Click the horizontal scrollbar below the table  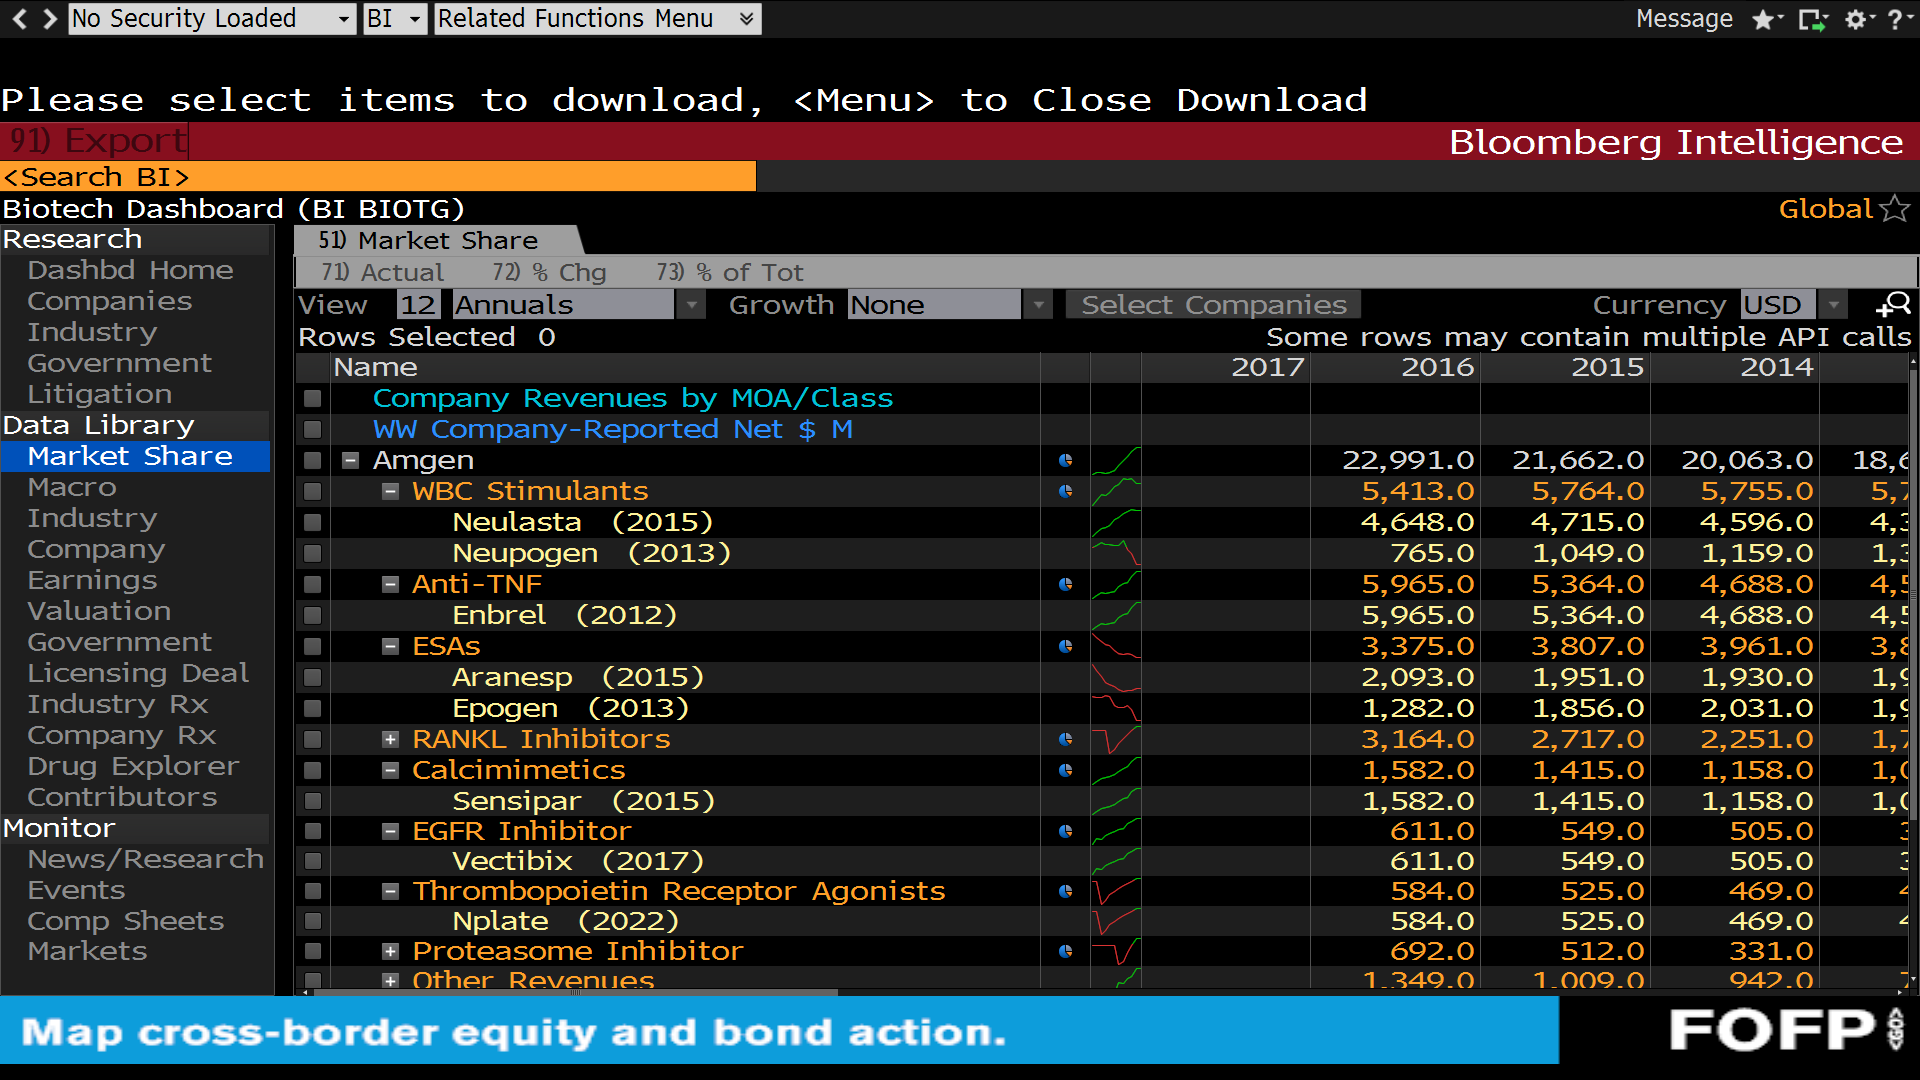point(576,992)
